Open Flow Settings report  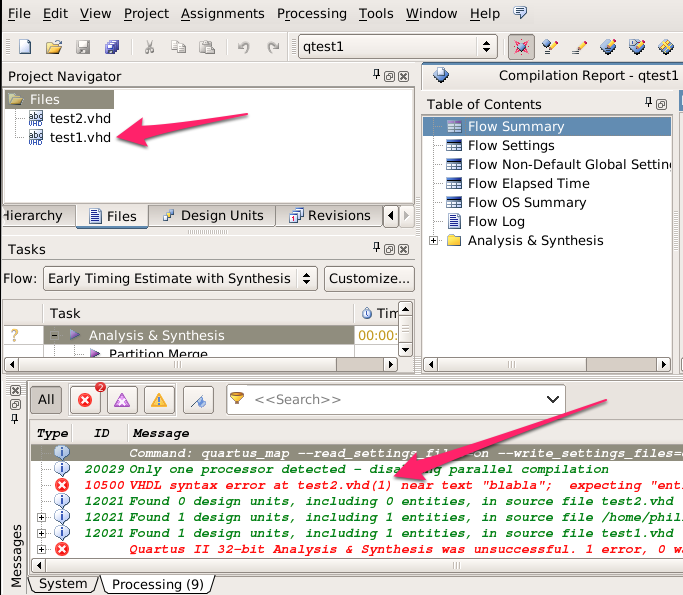(x=511, y=145)
